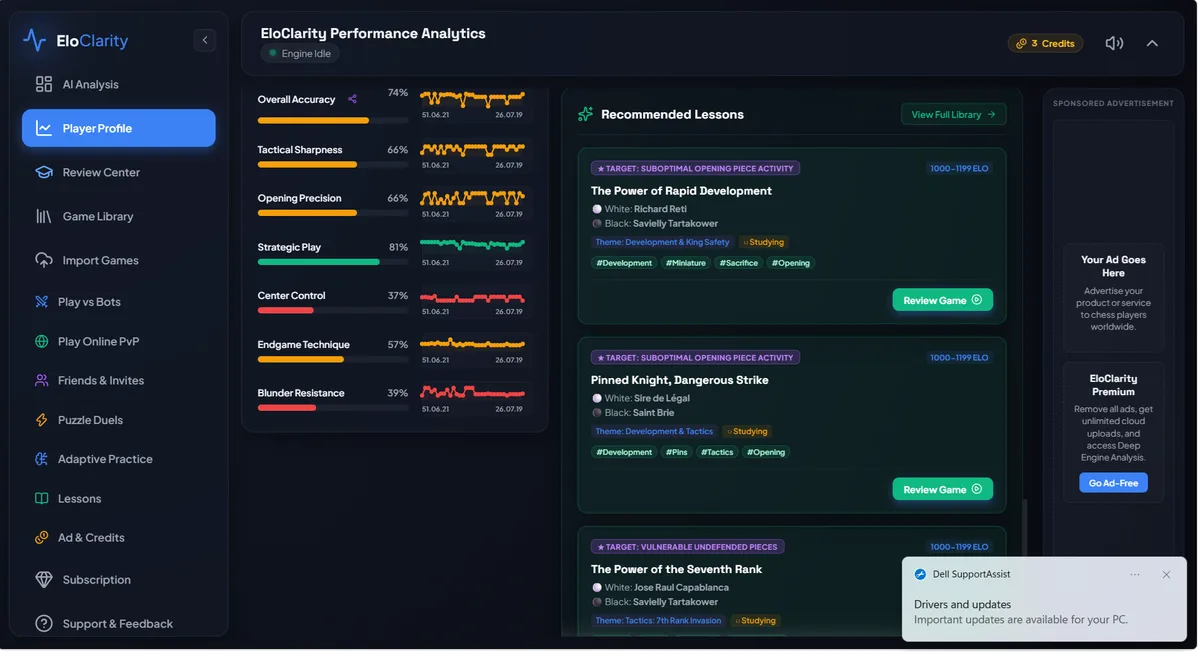
Task: Click the Overall Accuracy progress bar
Action: tap(333, 120)
